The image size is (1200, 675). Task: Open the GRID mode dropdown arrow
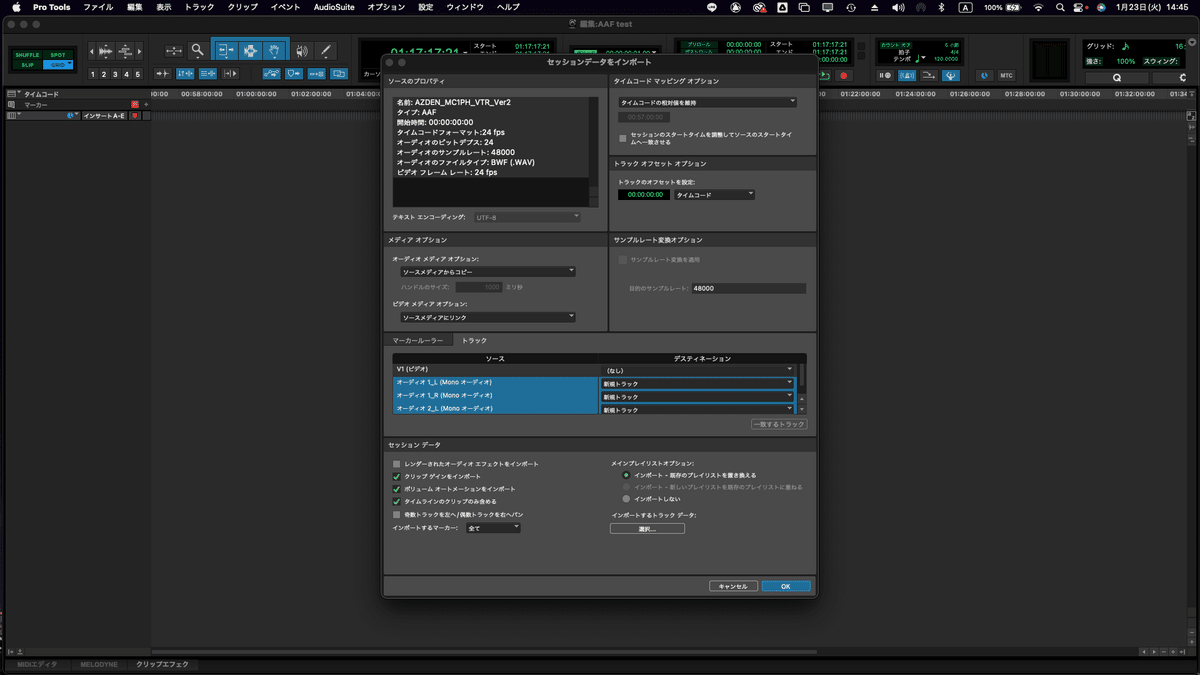(x=70, y=65)
